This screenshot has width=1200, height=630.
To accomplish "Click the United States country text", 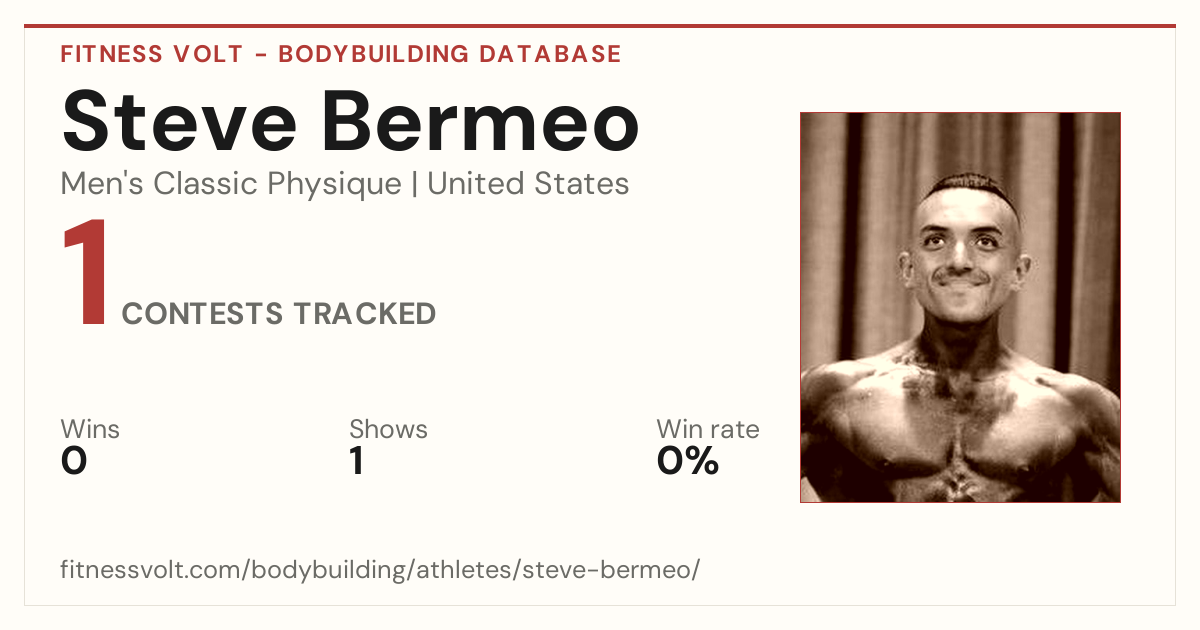I will [x=528, y=184].
